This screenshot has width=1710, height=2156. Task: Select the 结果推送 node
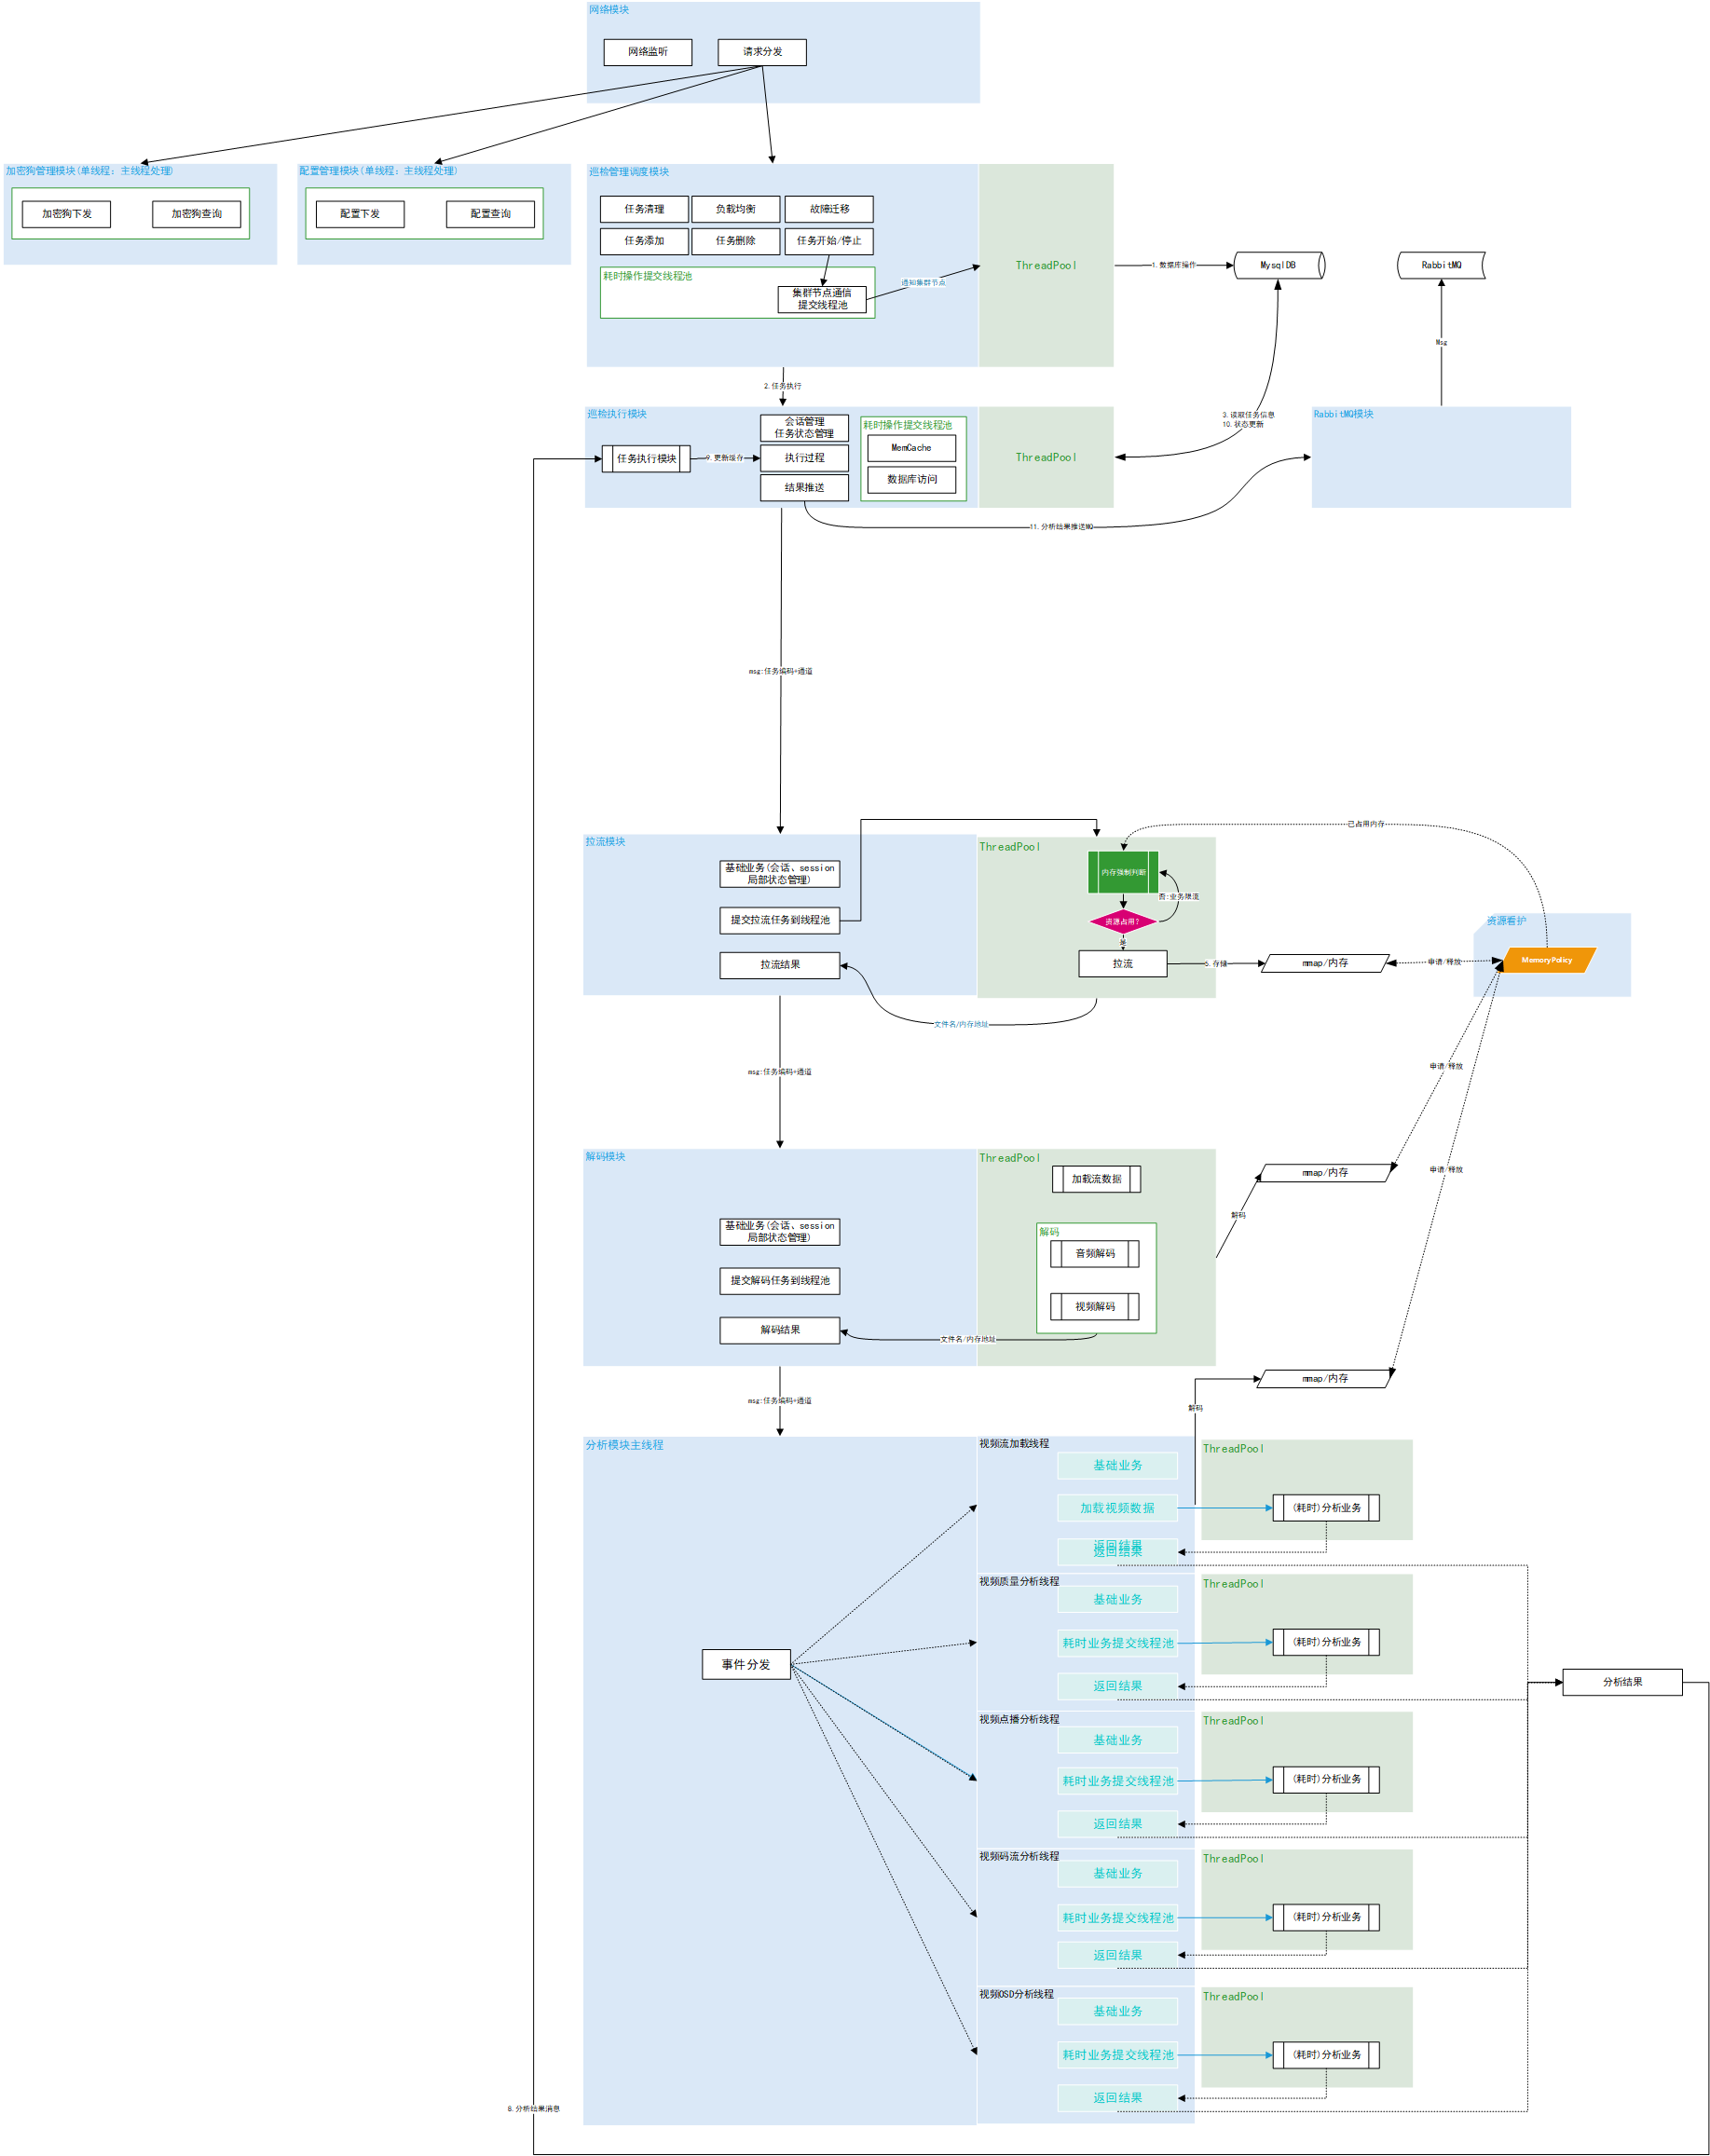point(804,488)
